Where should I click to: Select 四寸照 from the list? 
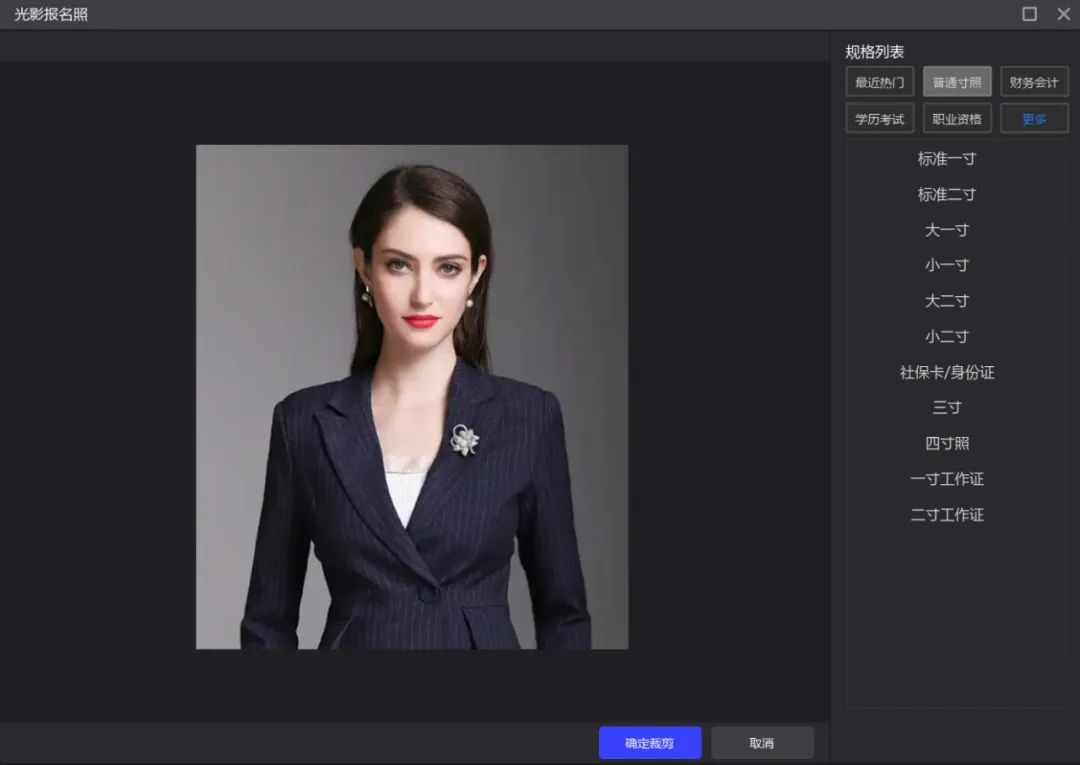tap(947, 444)
